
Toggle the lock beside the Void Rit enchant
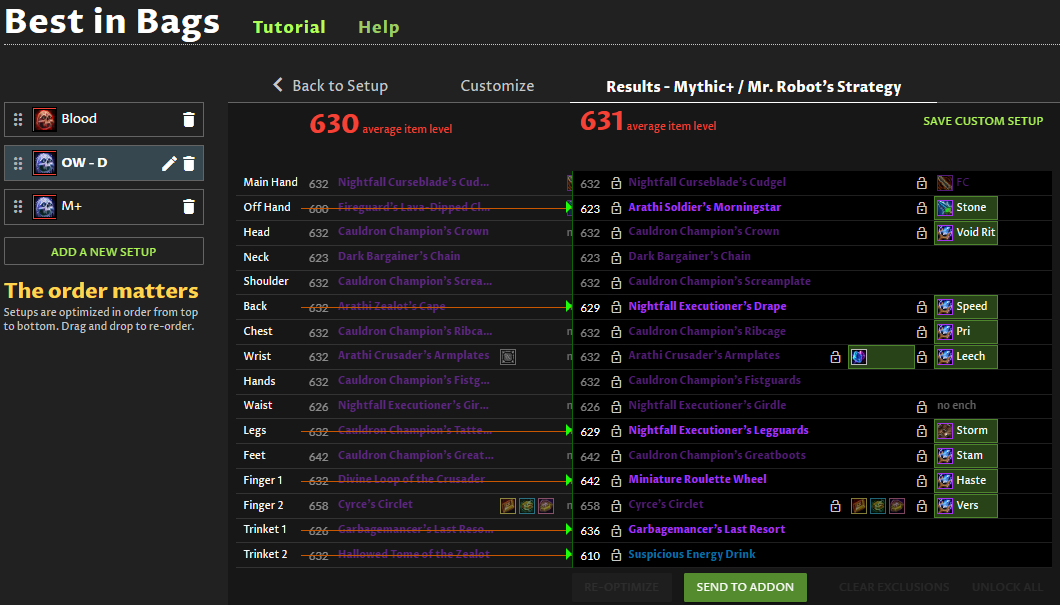point(921,233)
